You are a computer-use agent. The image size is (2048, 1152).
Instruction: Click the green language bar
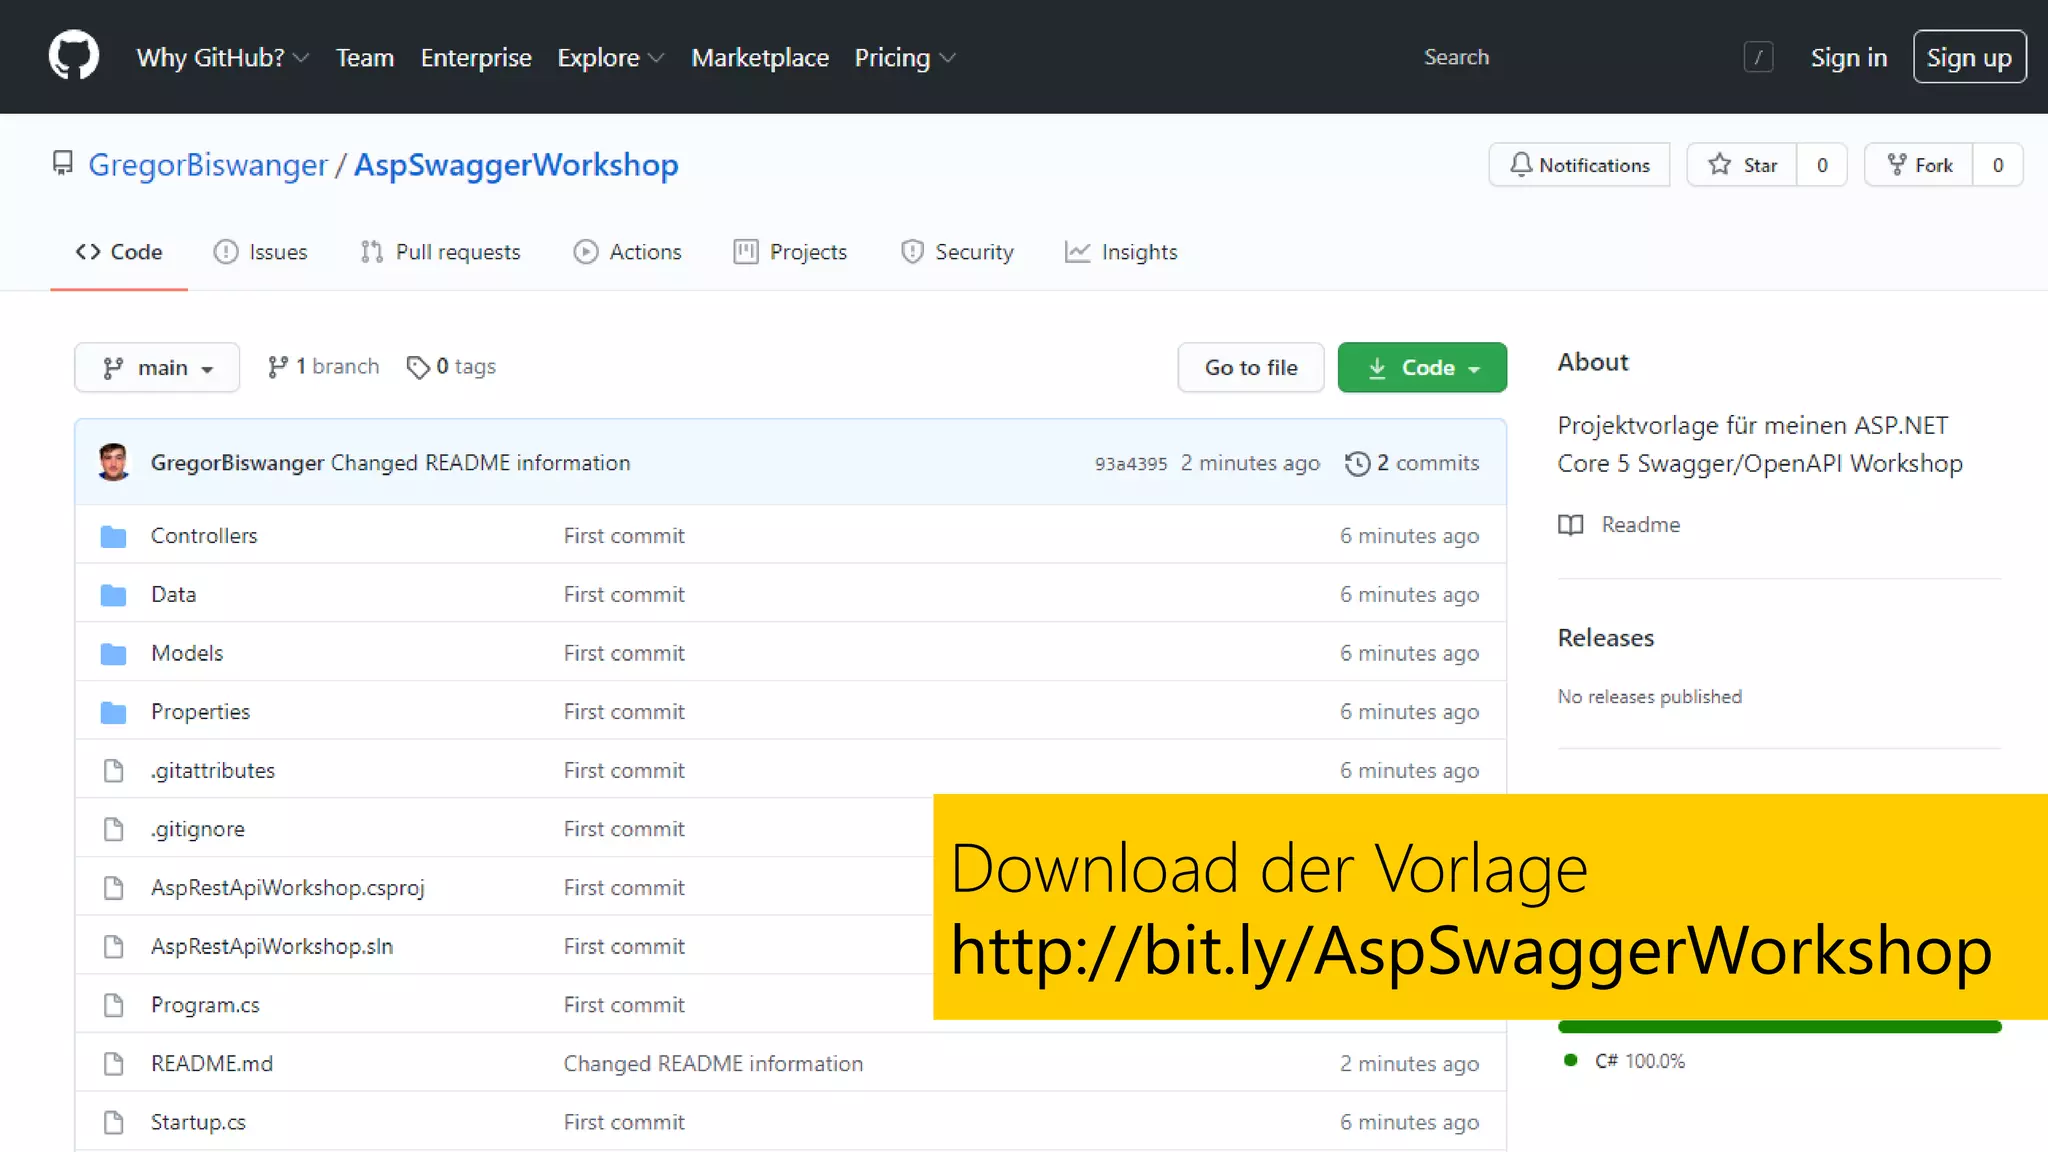[x=1779, y=1026]
